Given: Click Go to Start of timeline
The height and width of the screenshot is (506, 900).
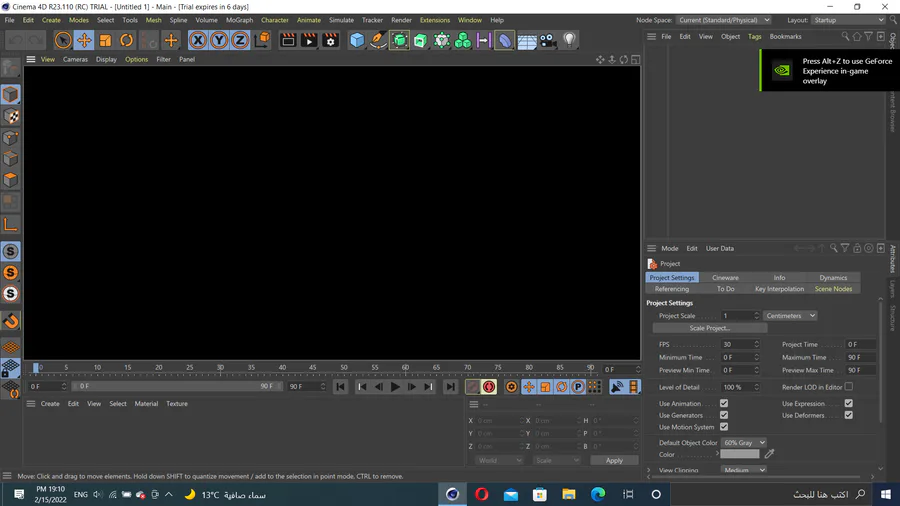Looking at the screenshot, I should 340,387.
